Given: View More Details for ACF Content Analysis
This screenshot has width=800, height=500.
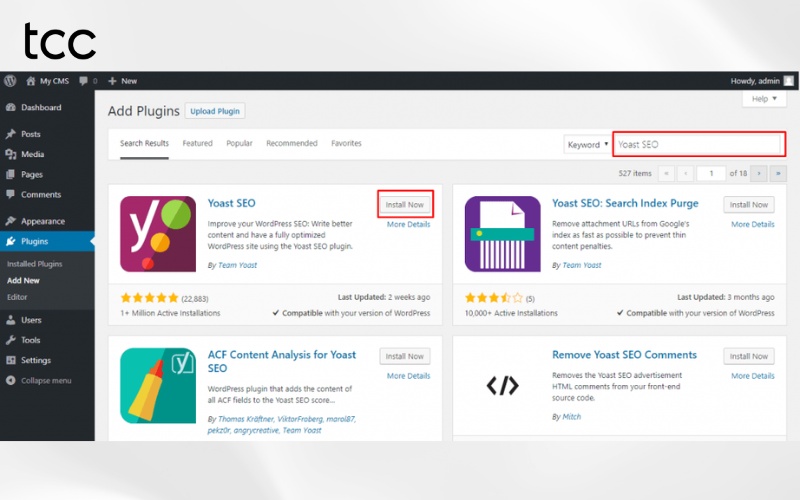Looking at the screenshot, I should pos(408,376).
